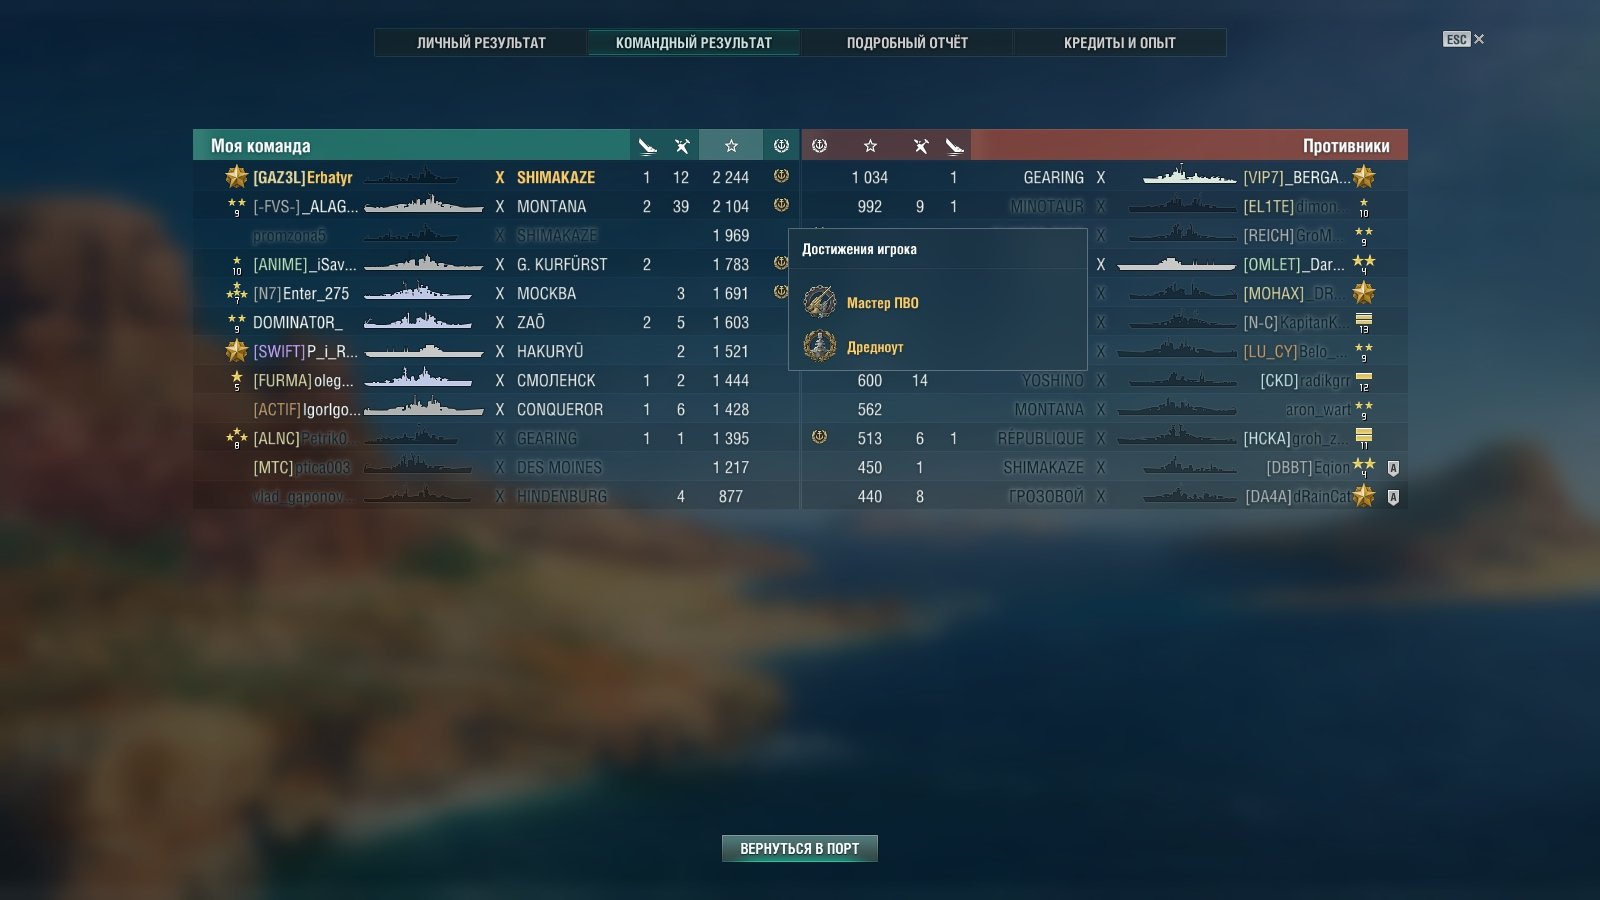Image resolution: width=1600 pixels, height=900 pixels.
Task: Click Вернуться в порт button
Action: pos(800,848)
